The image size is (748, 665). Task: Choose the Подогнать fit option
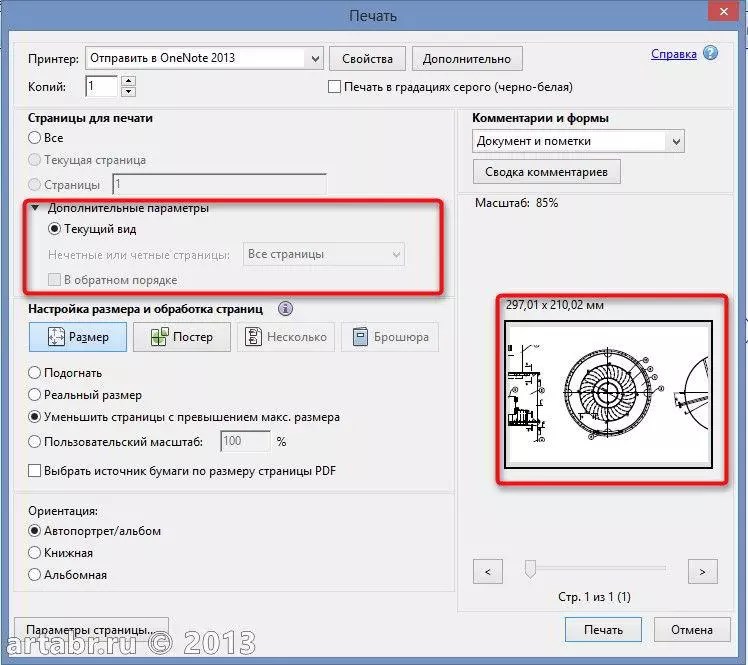point(36,373)
